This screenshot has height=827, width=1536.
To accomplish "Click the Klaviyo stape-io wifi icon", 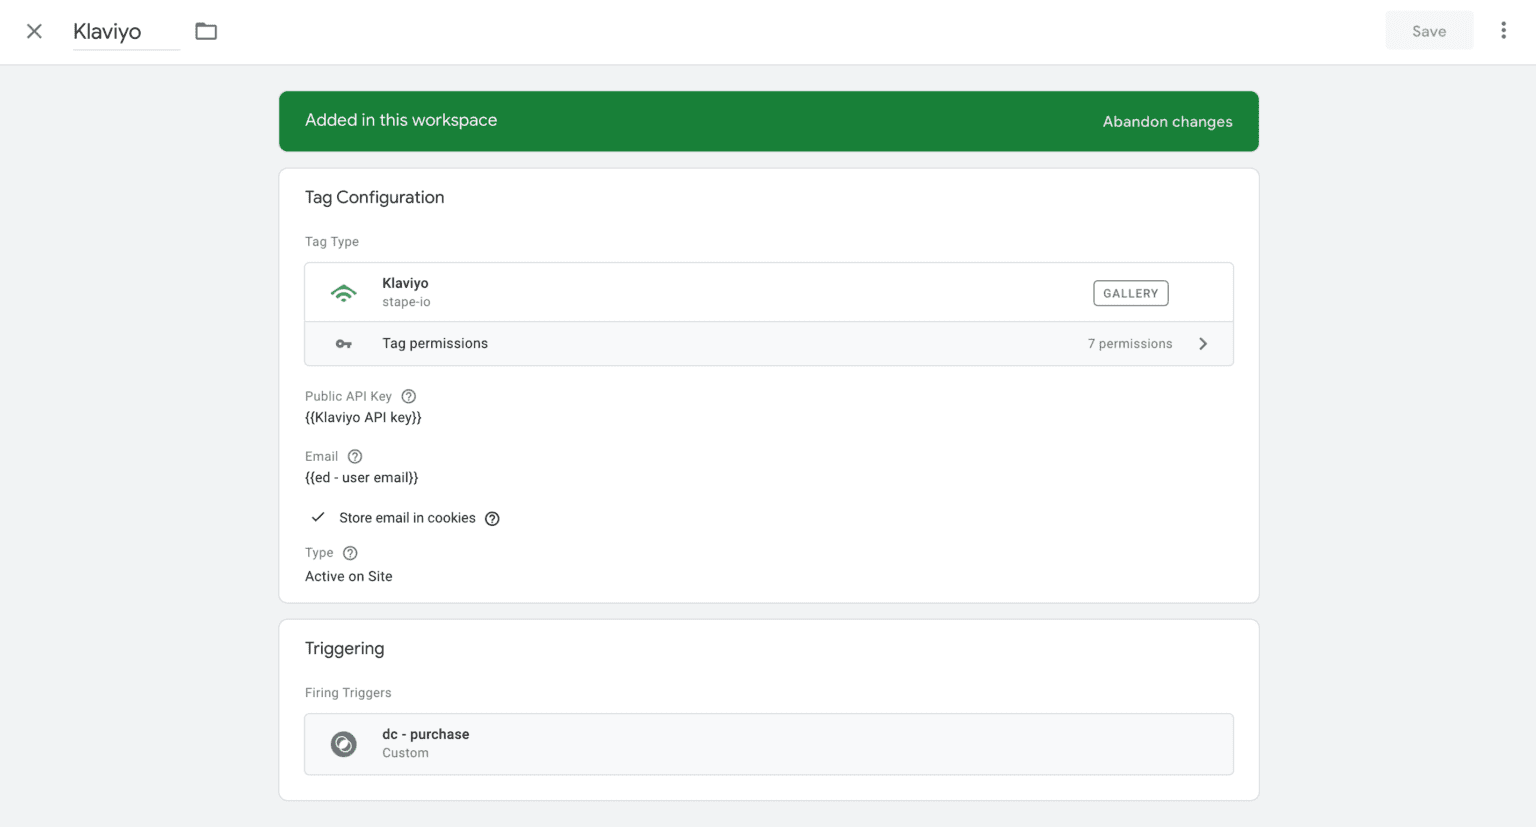I will coord(343,293).
